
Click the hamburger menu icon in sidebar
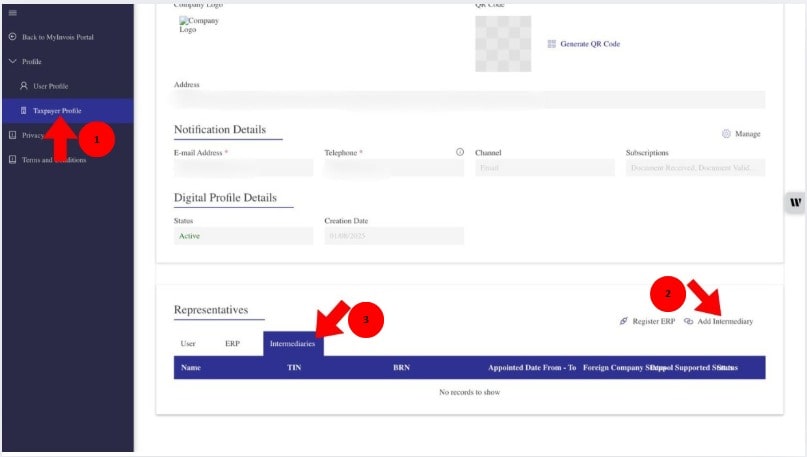point(12,12)
